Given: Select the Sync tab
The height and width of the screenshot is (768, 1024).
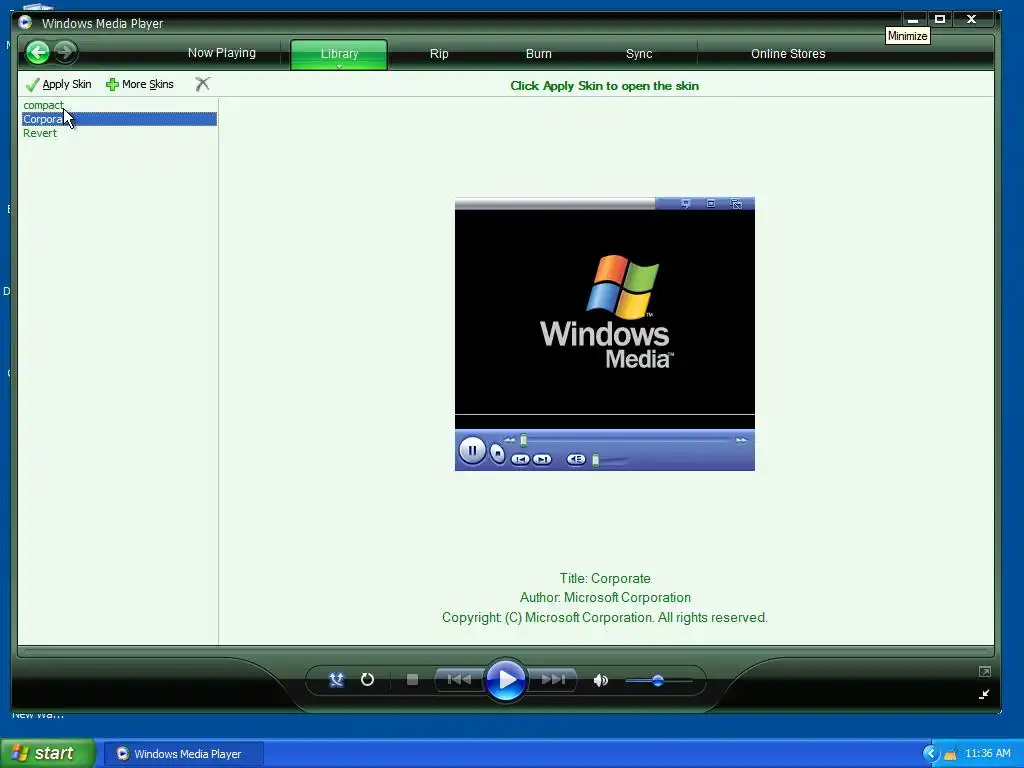Looking at the screenshot, I should click(x=639, y=54).
